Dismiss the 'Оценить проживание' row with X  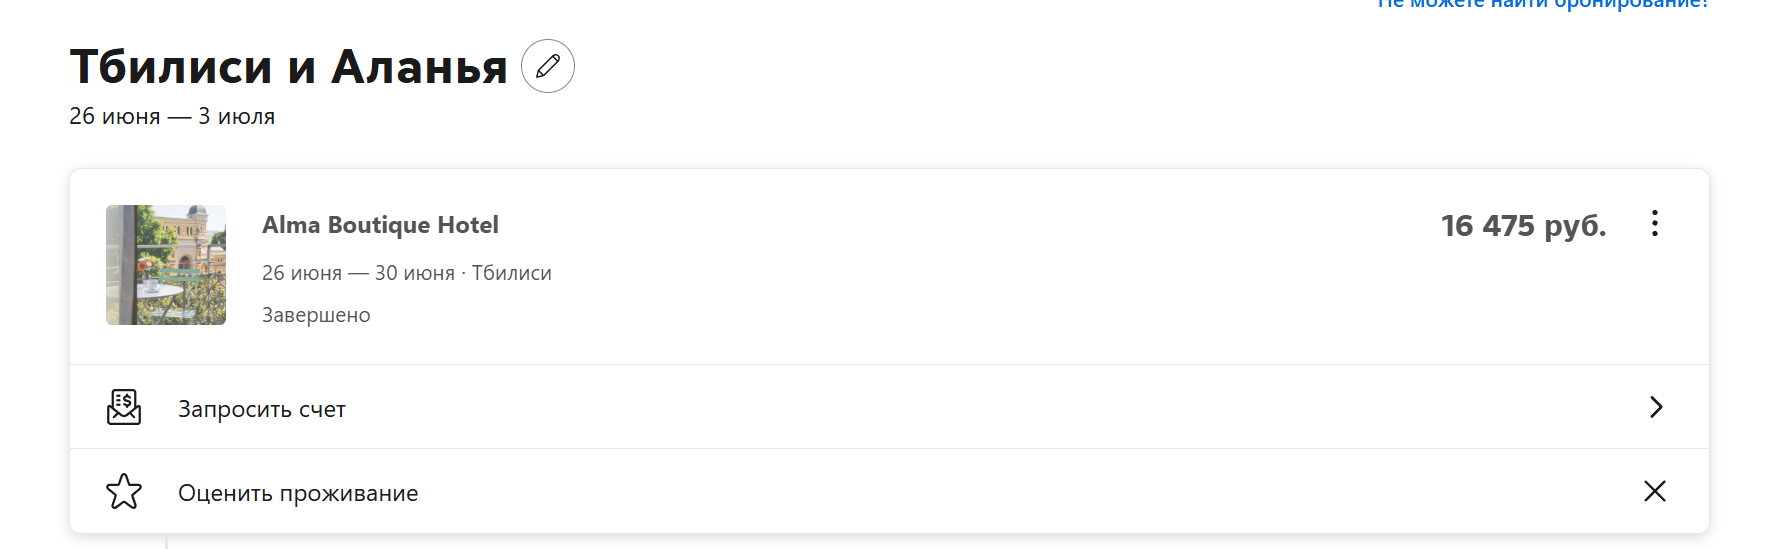click(x=1655, y=491)
